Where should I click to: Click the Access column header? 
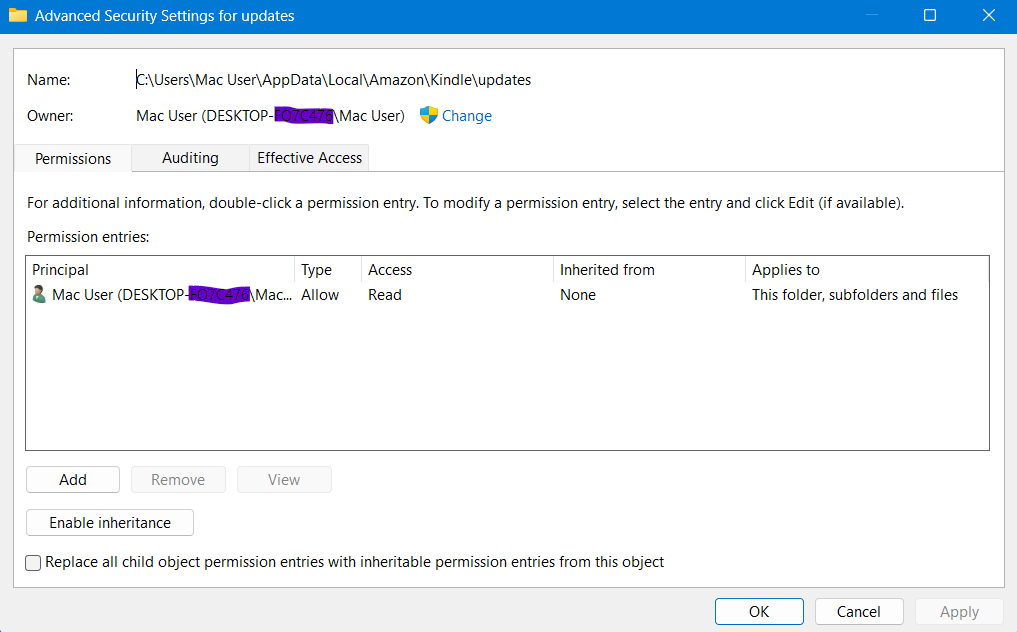click(390, 270)
